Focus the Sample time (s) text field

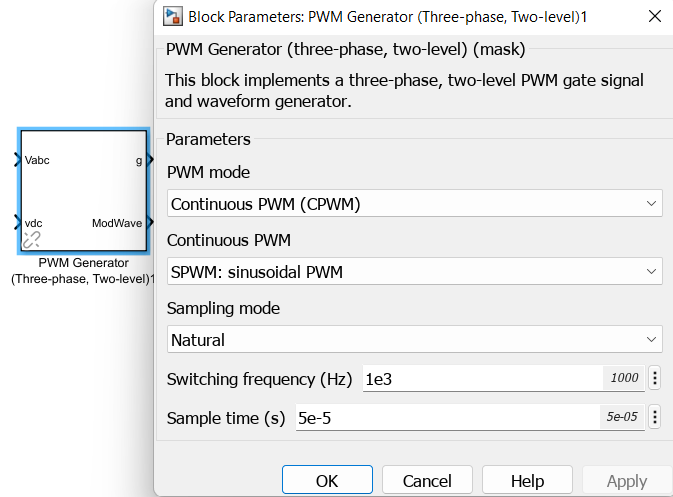point(445,417)
